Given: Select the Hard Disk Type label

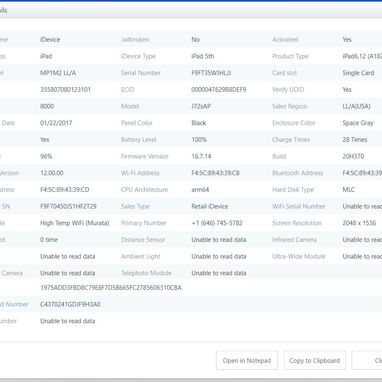Looking at the screenshot, I should click(x=293, y=189).
